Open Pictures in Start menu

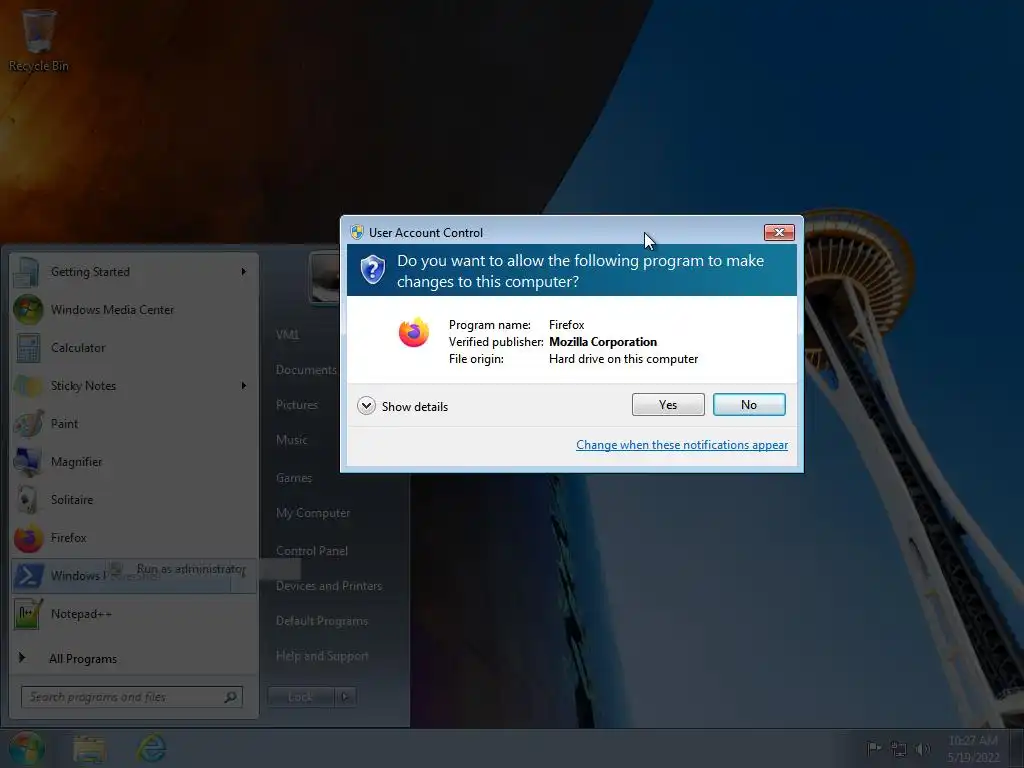pos(296,405)
